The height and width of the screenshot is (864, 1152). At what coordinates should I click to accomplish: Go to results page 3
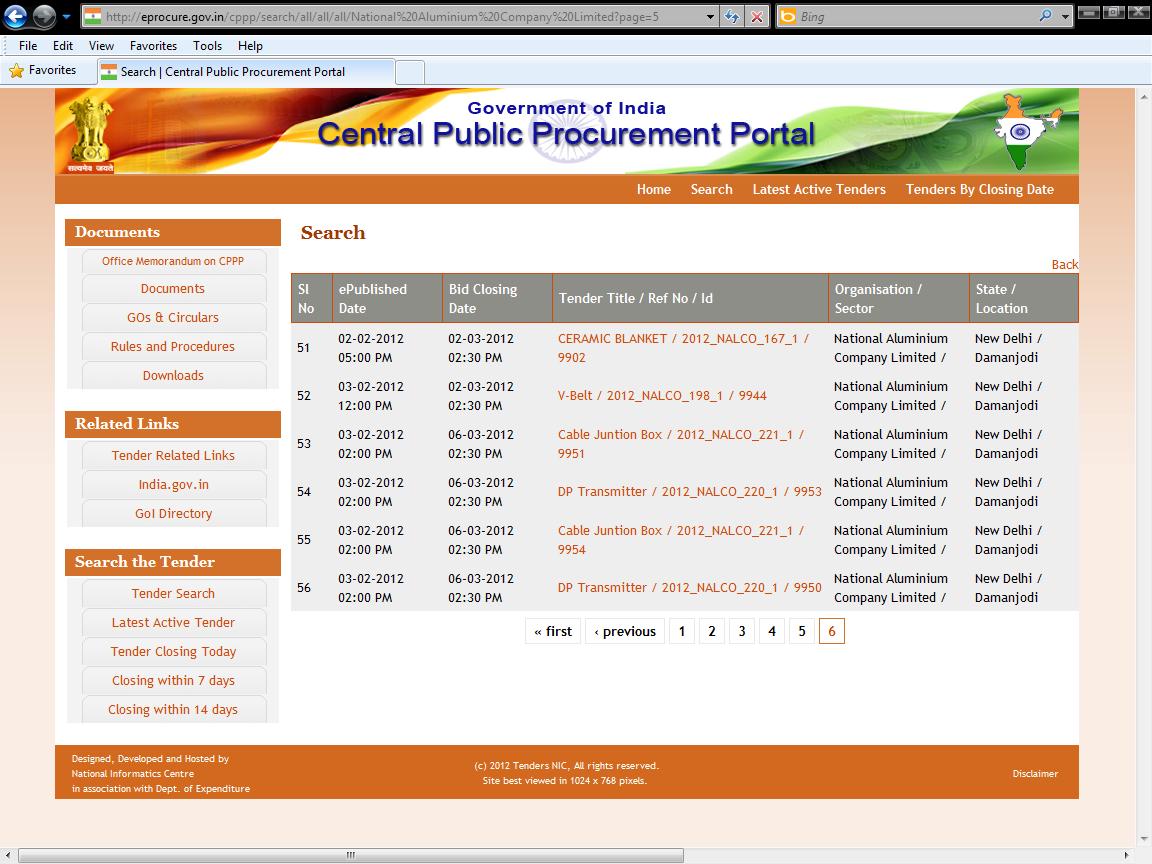click(742, 631)
